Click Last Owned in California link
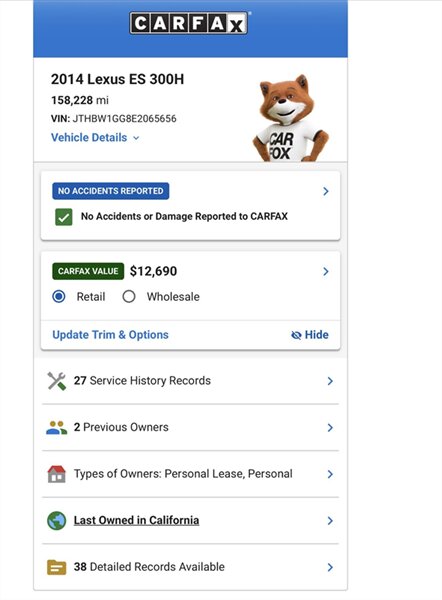 (137, 520)
